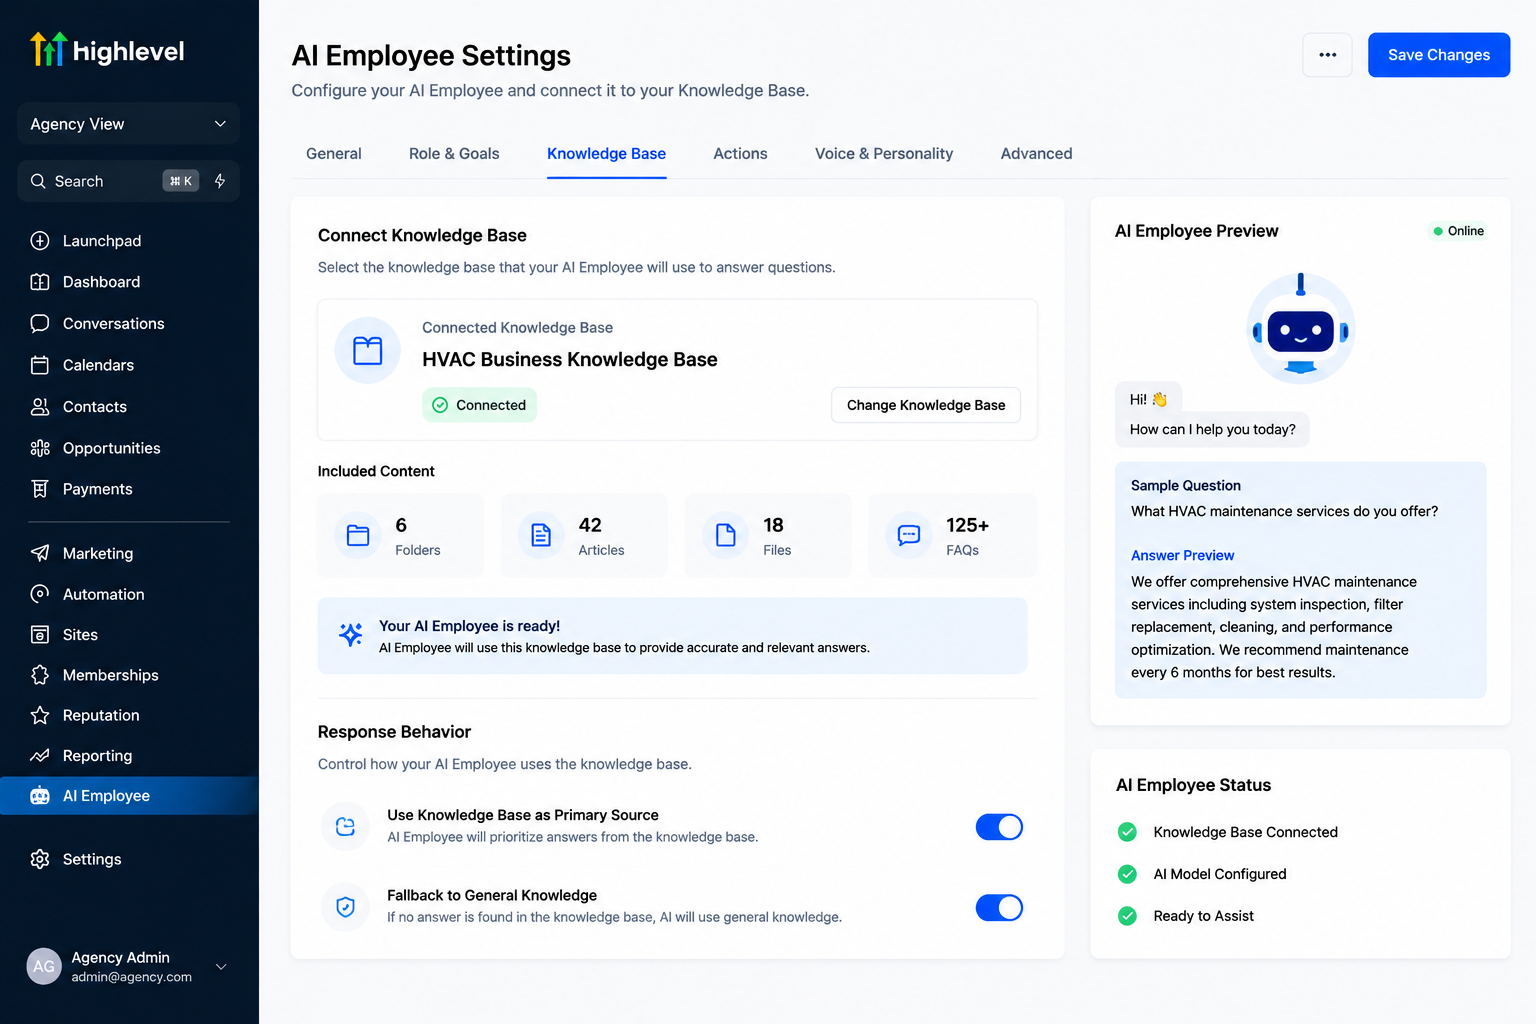Click the HighLevel logo

[x=107, y=50]
